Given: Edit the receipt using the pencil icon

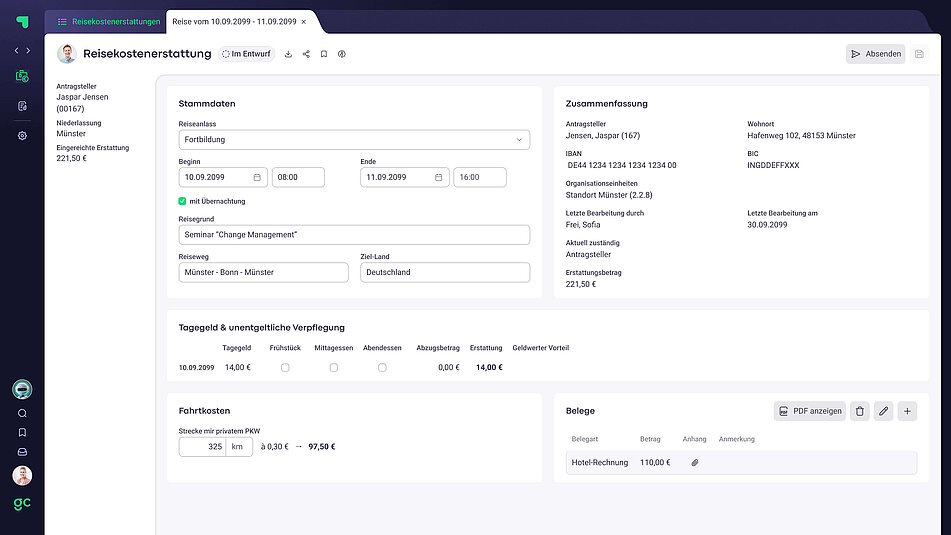Looking at the screenshot, I should click(x=883, y=411).
